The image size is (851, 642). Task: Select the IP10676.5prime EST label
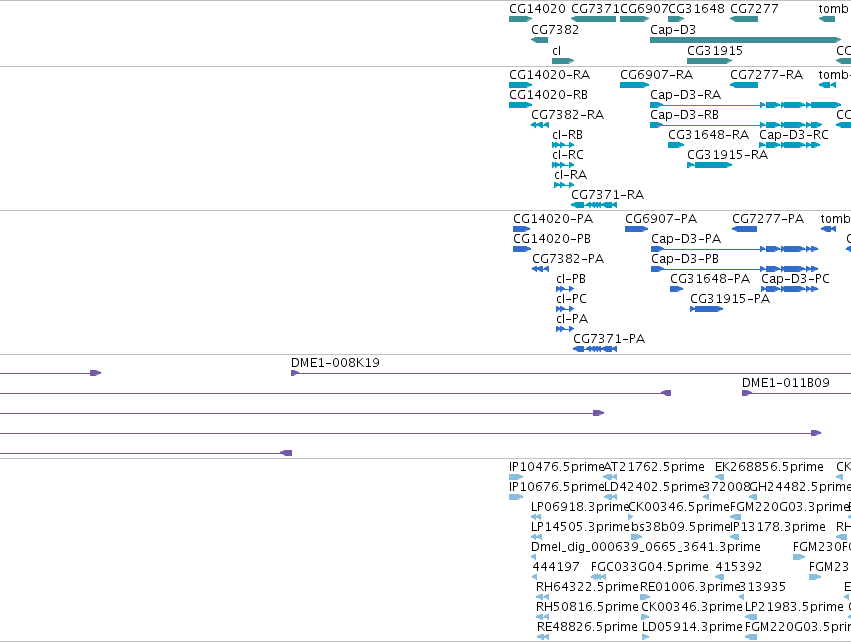coord(556,487)
